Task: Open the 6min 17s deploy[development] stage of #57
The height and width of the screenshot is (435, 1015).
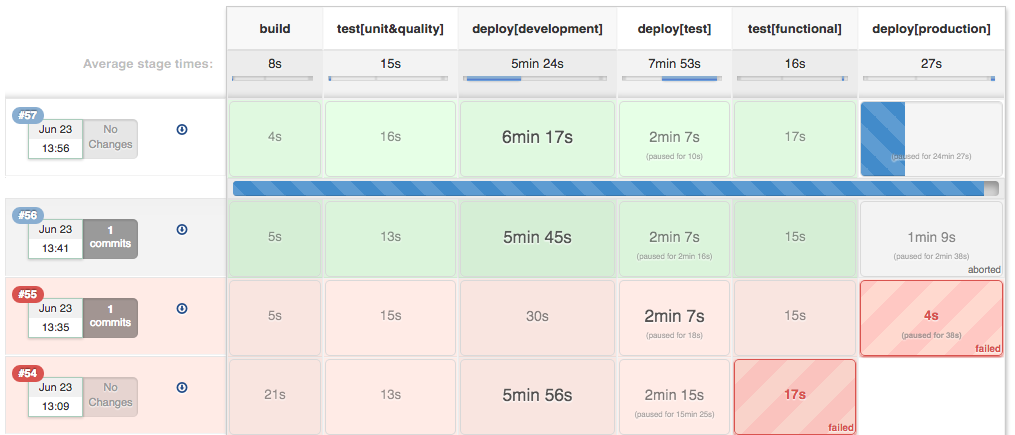Action: click(x=537, y=139)
